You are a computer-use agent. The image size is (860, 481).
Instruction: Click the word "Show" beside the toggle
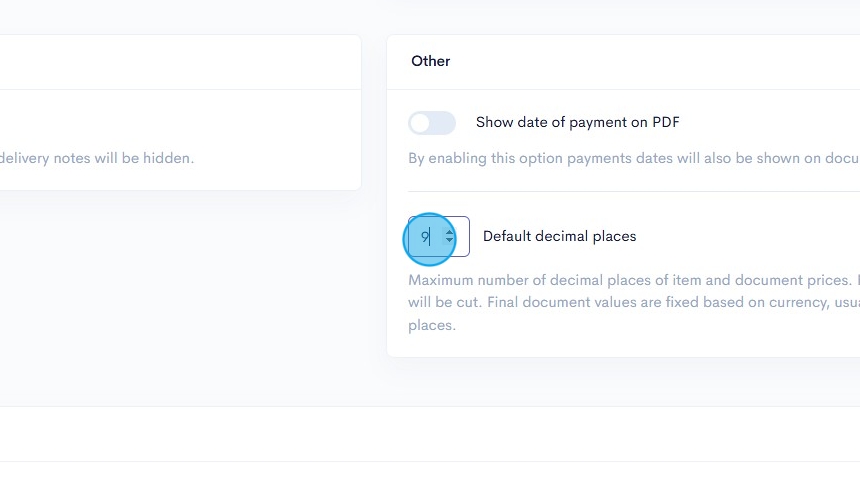click(x=494, y=123)
